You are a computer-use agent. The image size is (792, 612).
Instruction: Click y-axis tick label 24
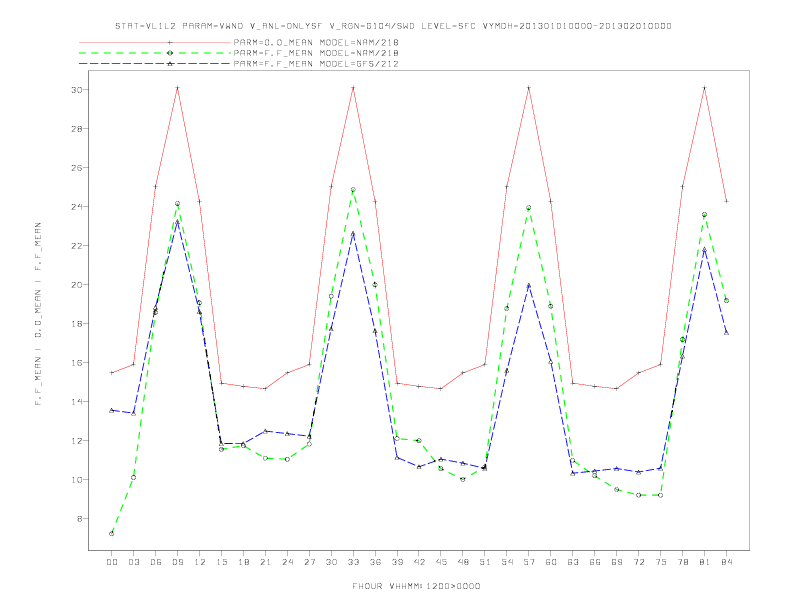(x=77, y=207)
